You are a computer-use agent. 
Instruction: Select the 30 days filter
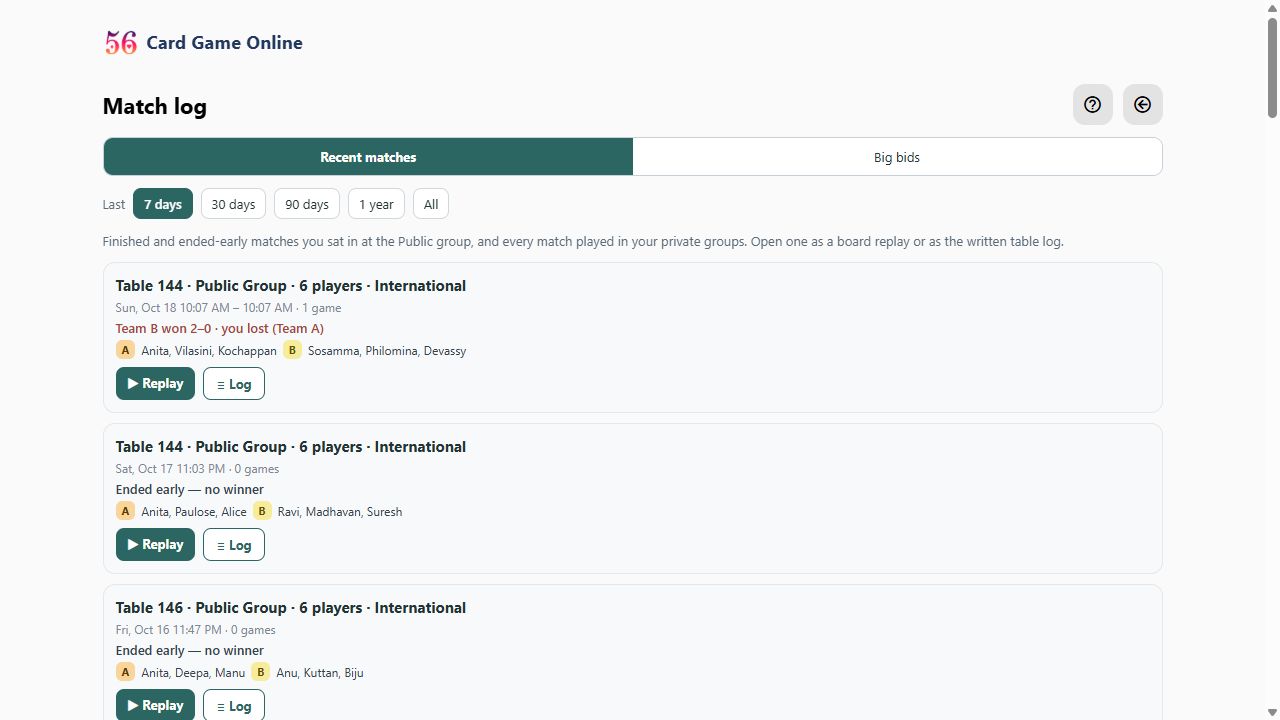(x=233, y=204)
